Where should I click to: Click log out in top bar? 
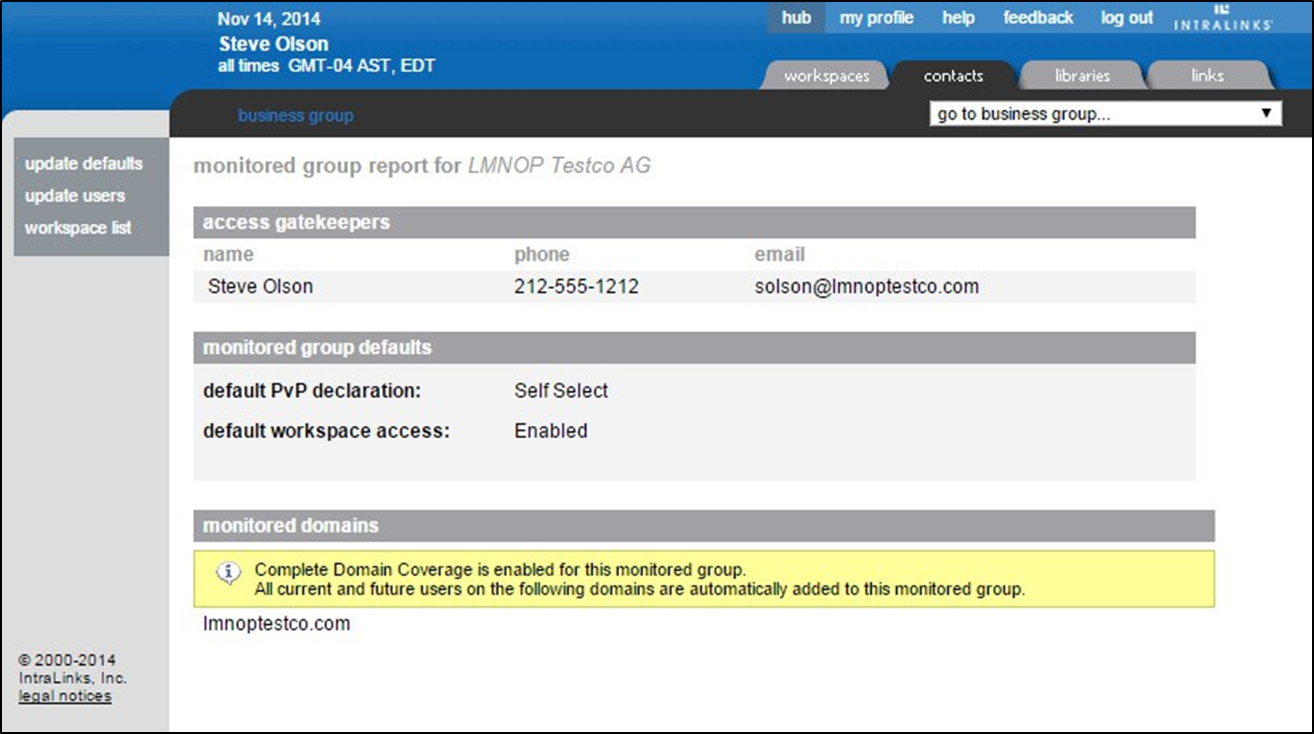[1127, 18]
